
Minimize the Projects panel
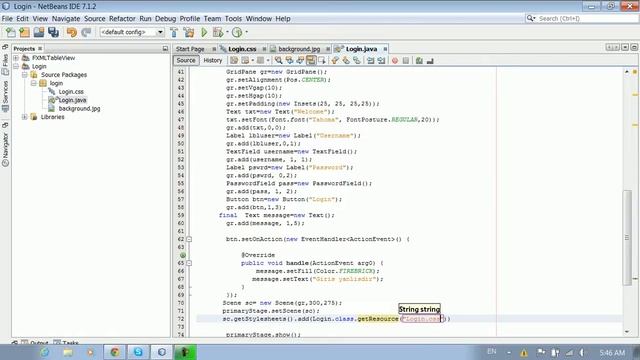[x=165, y=49]
